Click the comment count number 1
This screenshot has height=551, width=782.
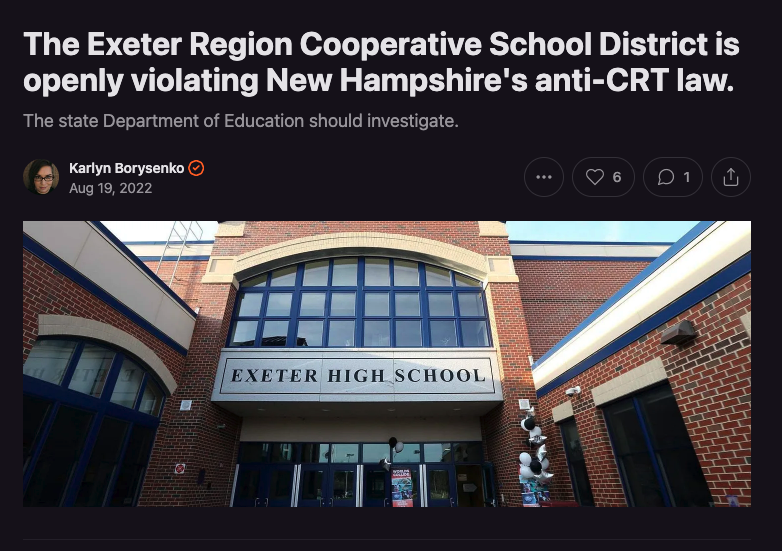tap(687, 177)
